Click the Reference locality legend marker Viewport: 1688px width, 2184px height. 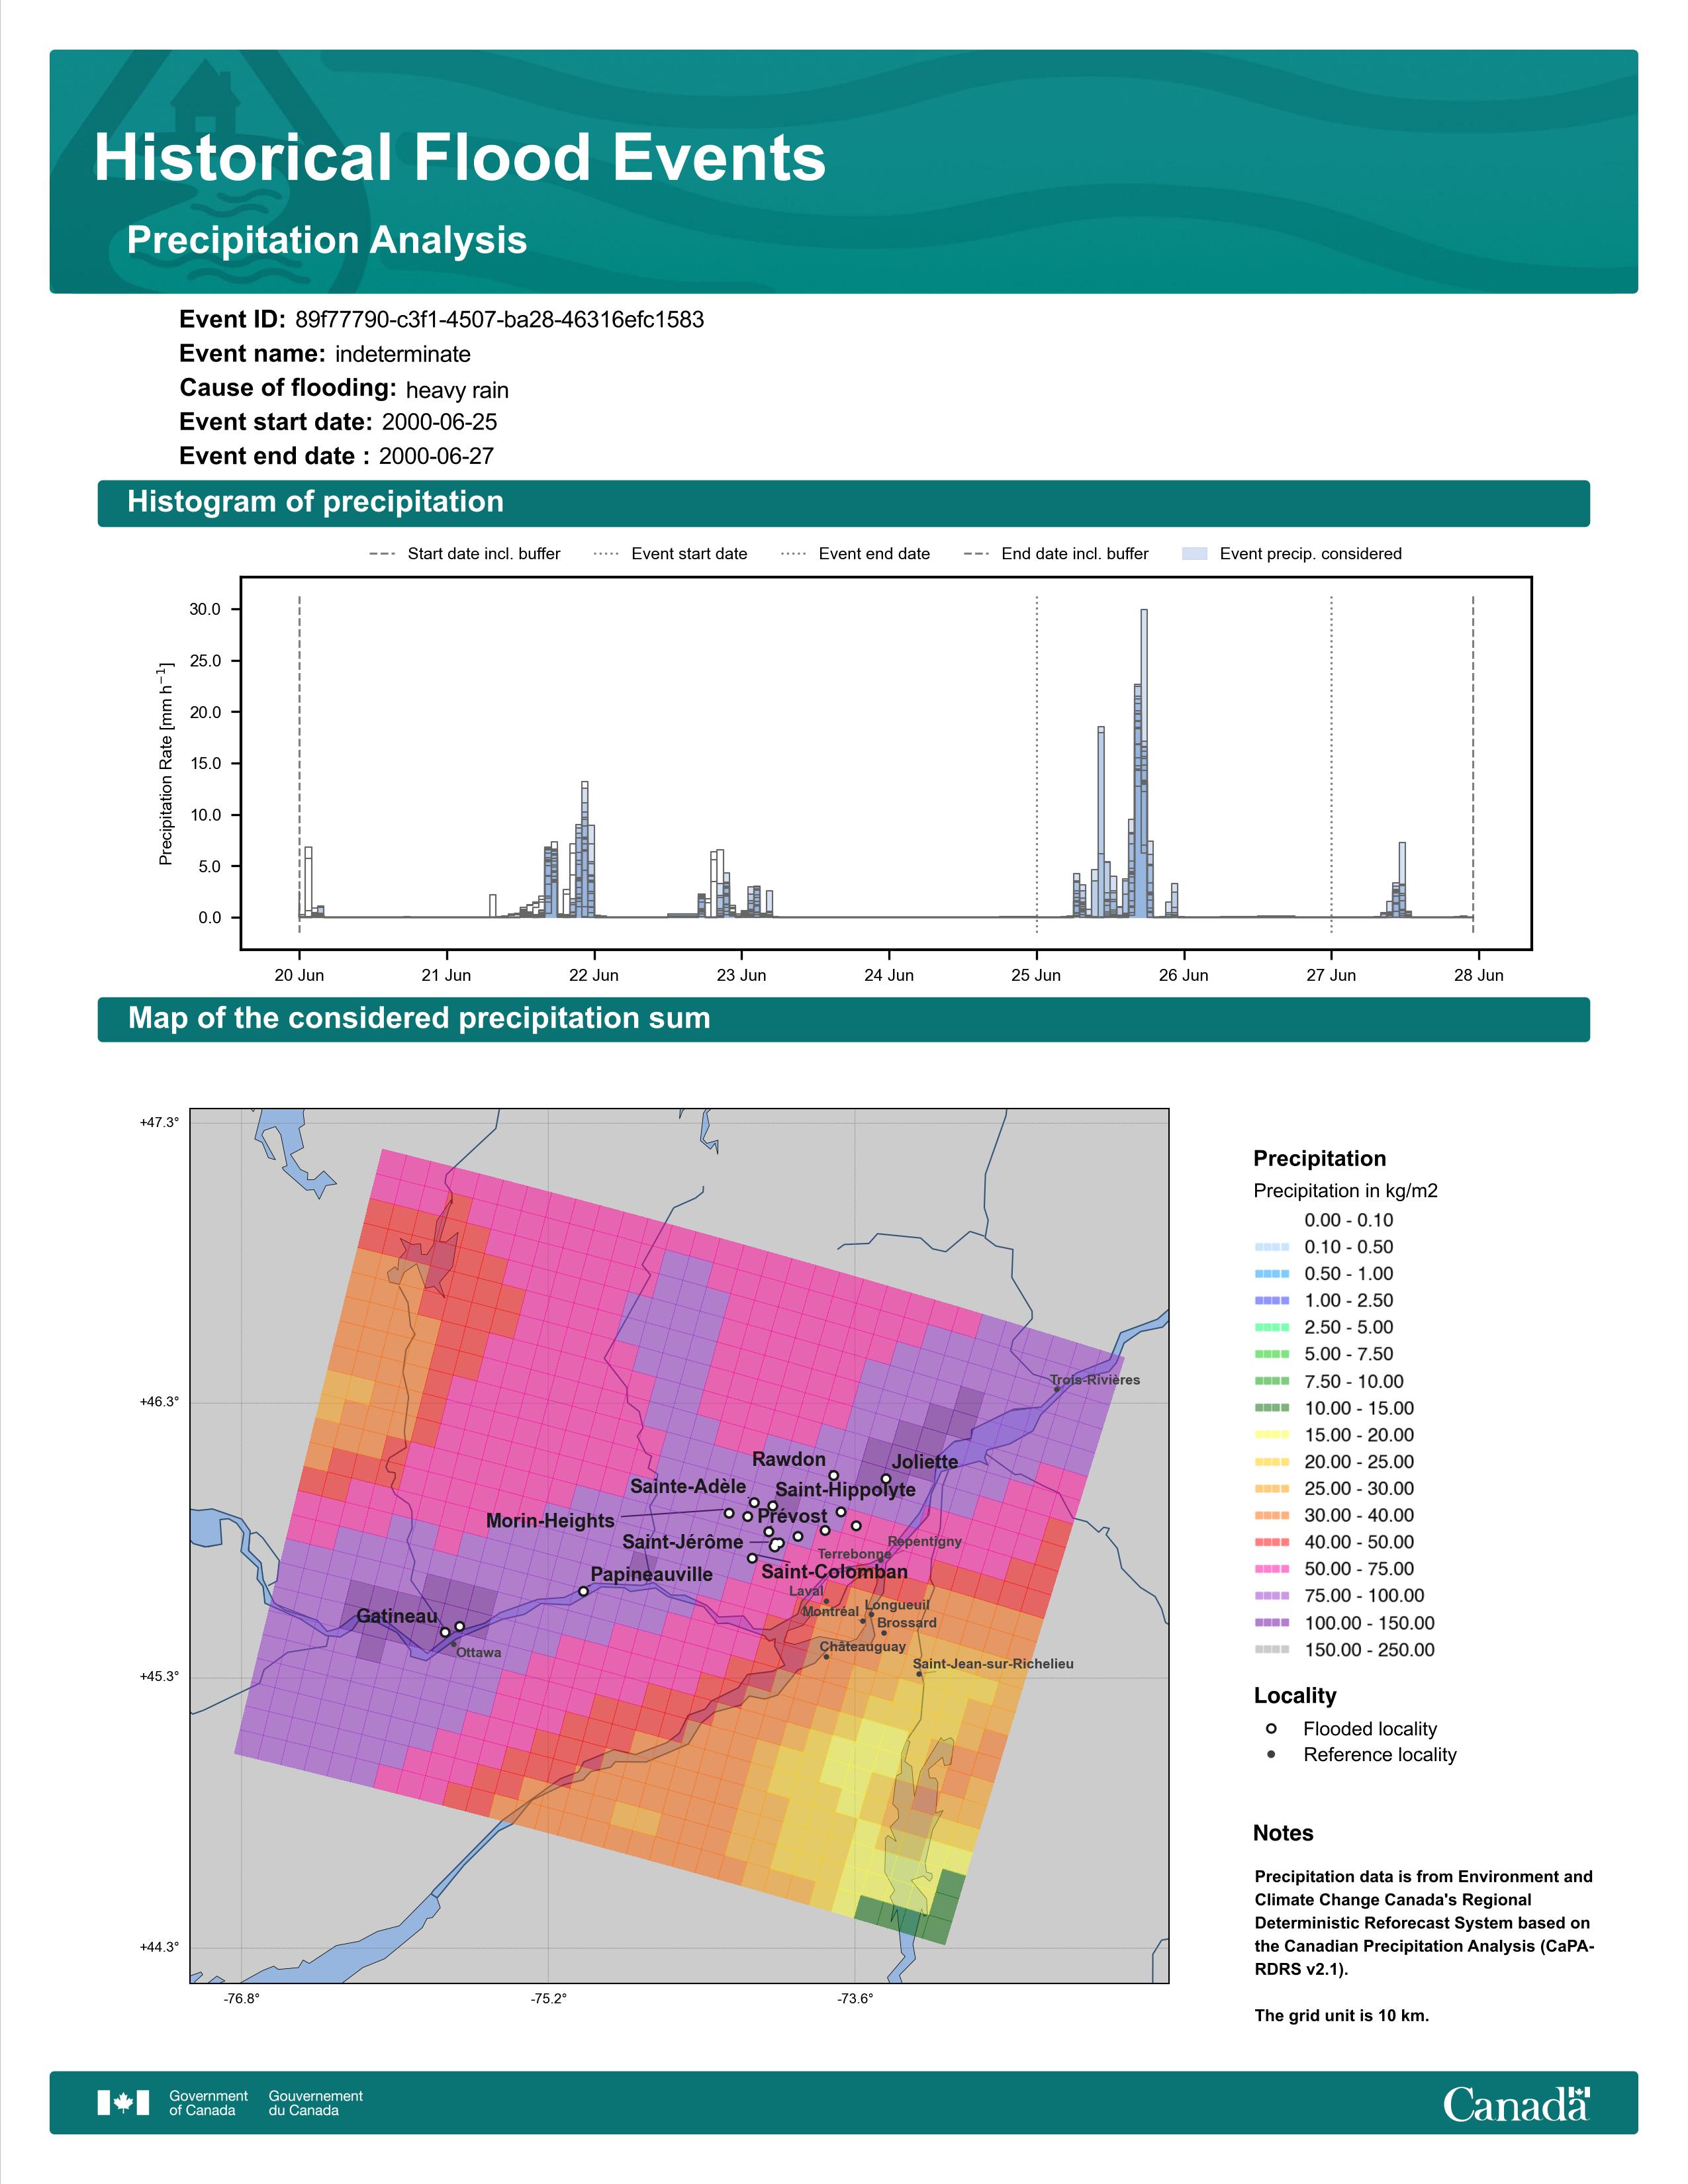[1271, 1755]
